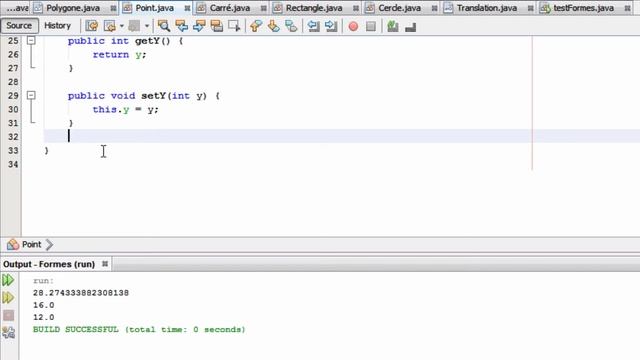Go to the Next Bookmark

(x=273, y=26)
